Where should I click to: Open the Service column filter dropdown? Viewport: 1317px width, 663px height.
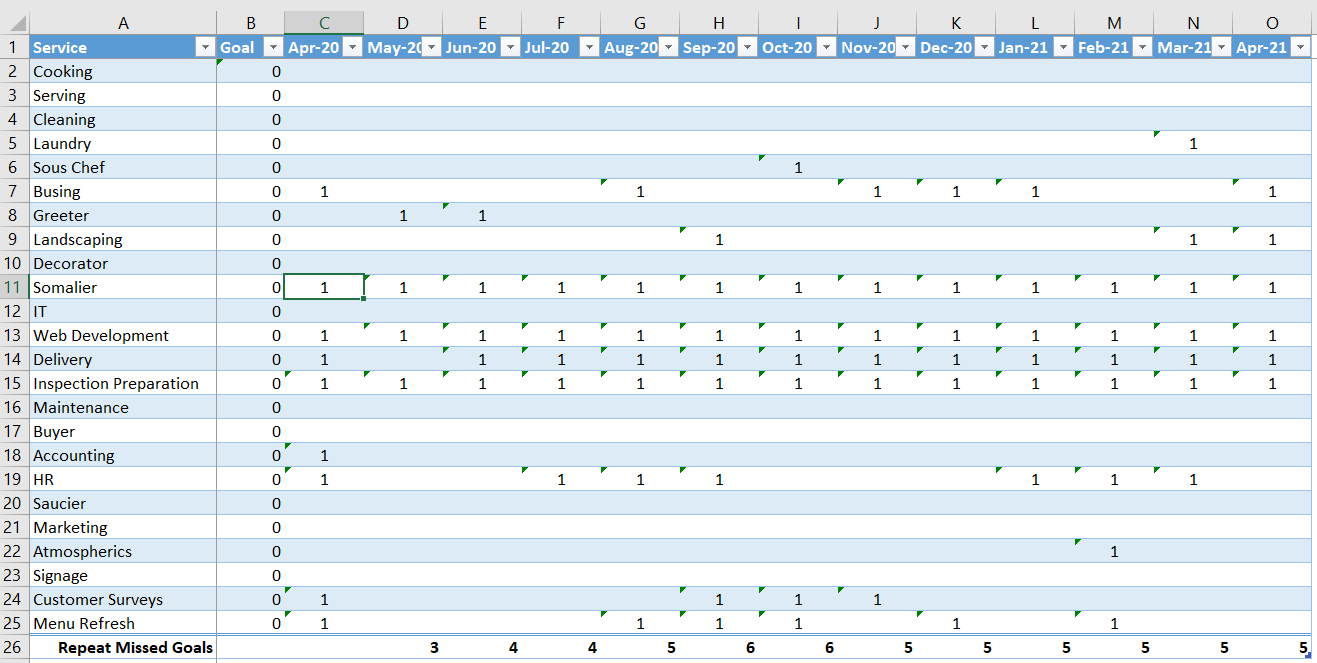[x=205, y=47]
